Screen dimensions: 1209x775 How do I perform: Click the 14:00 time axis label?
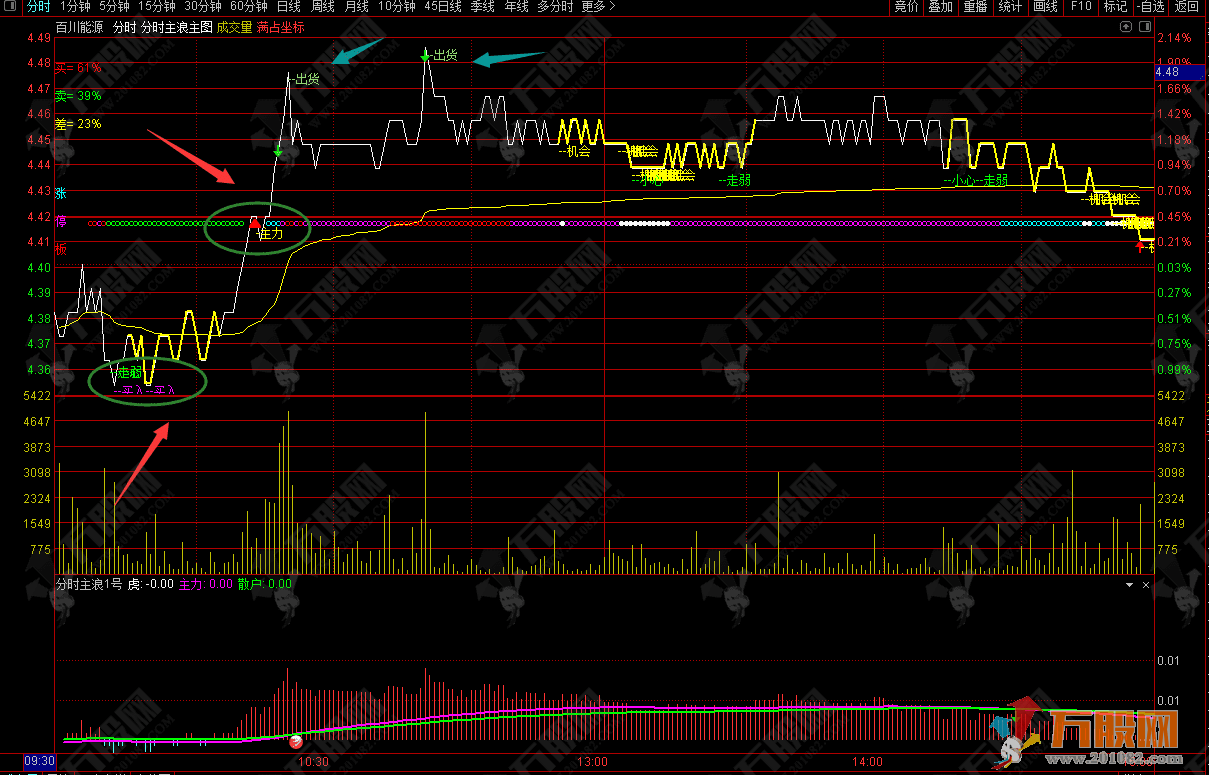tap(867, 761)
